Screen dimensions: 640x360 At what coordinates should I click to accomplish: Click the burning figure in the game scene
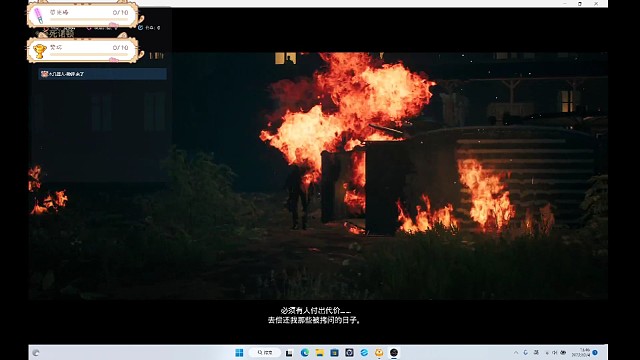(299, 196)
